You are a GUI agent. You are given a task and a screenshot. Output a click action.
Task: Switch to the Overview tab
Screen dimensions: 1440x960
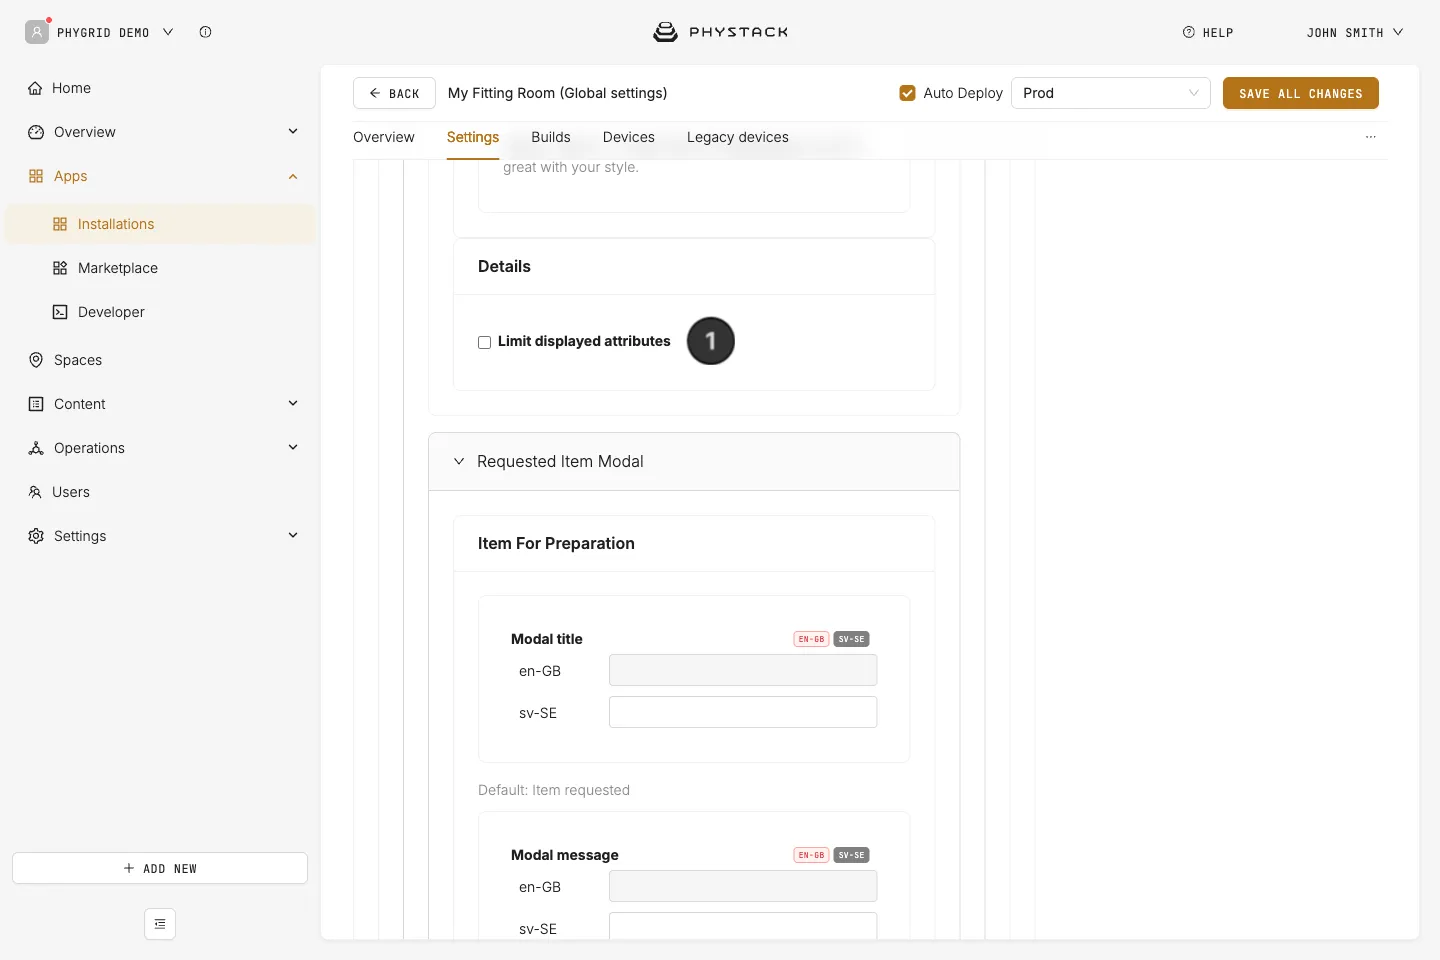(x=384, y=137)
